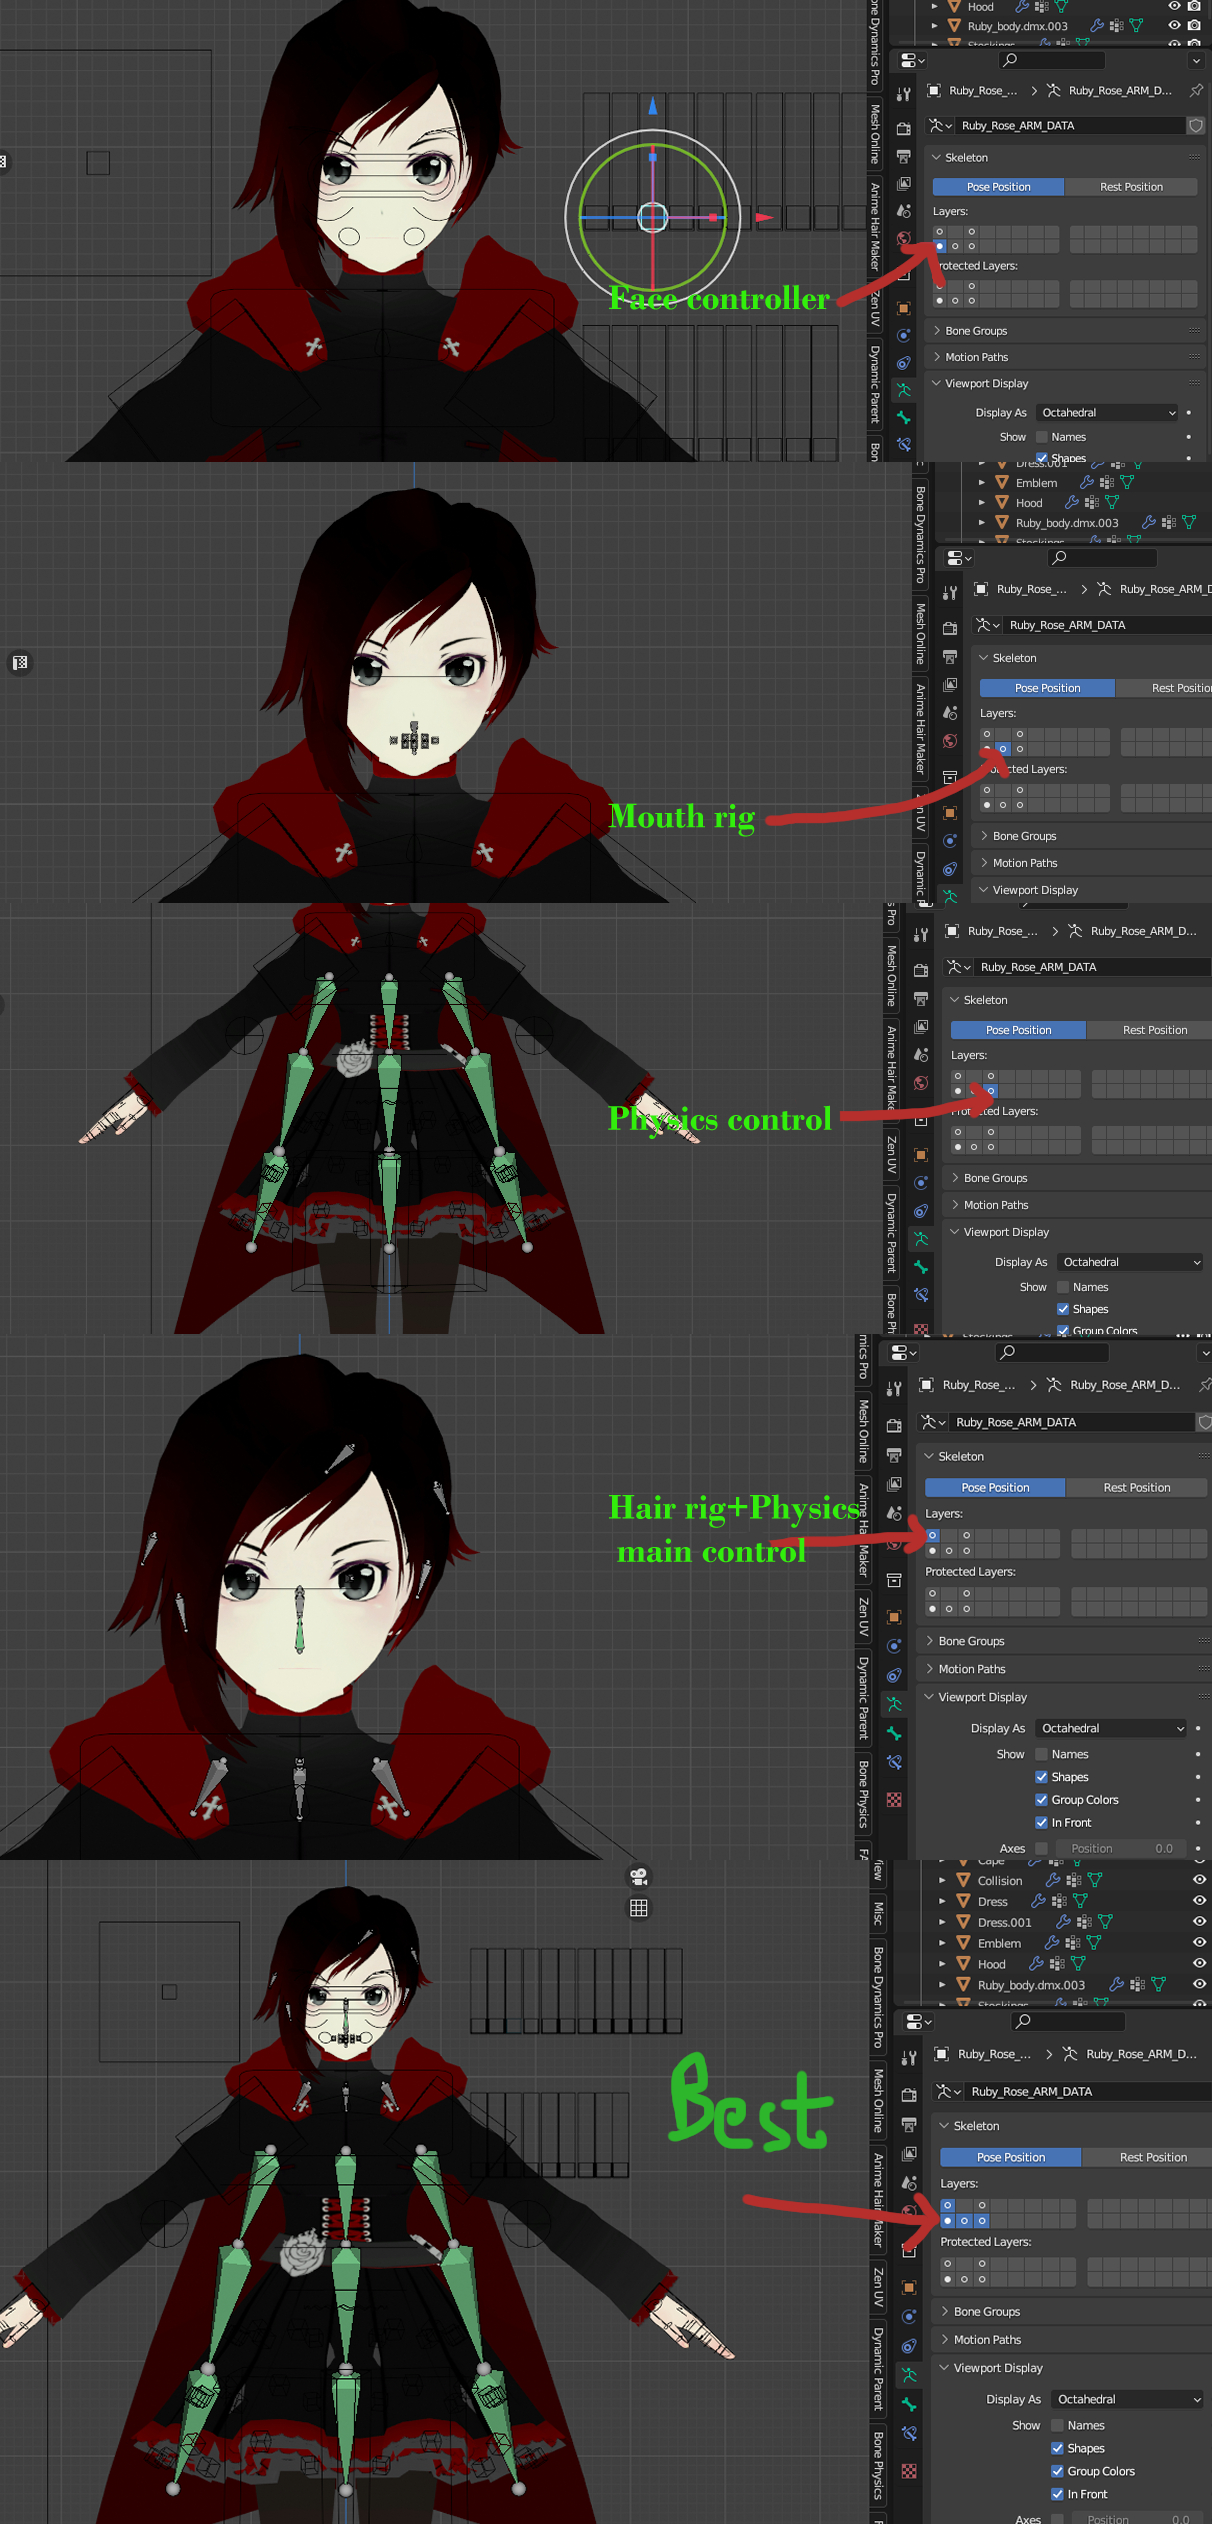Click green mesh data icon on Dress.001 row

[x=1105, y=1921]
